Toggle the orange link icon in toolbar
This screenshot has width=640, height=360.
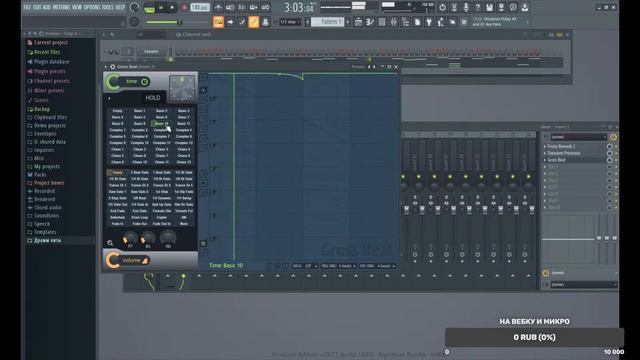253,22
